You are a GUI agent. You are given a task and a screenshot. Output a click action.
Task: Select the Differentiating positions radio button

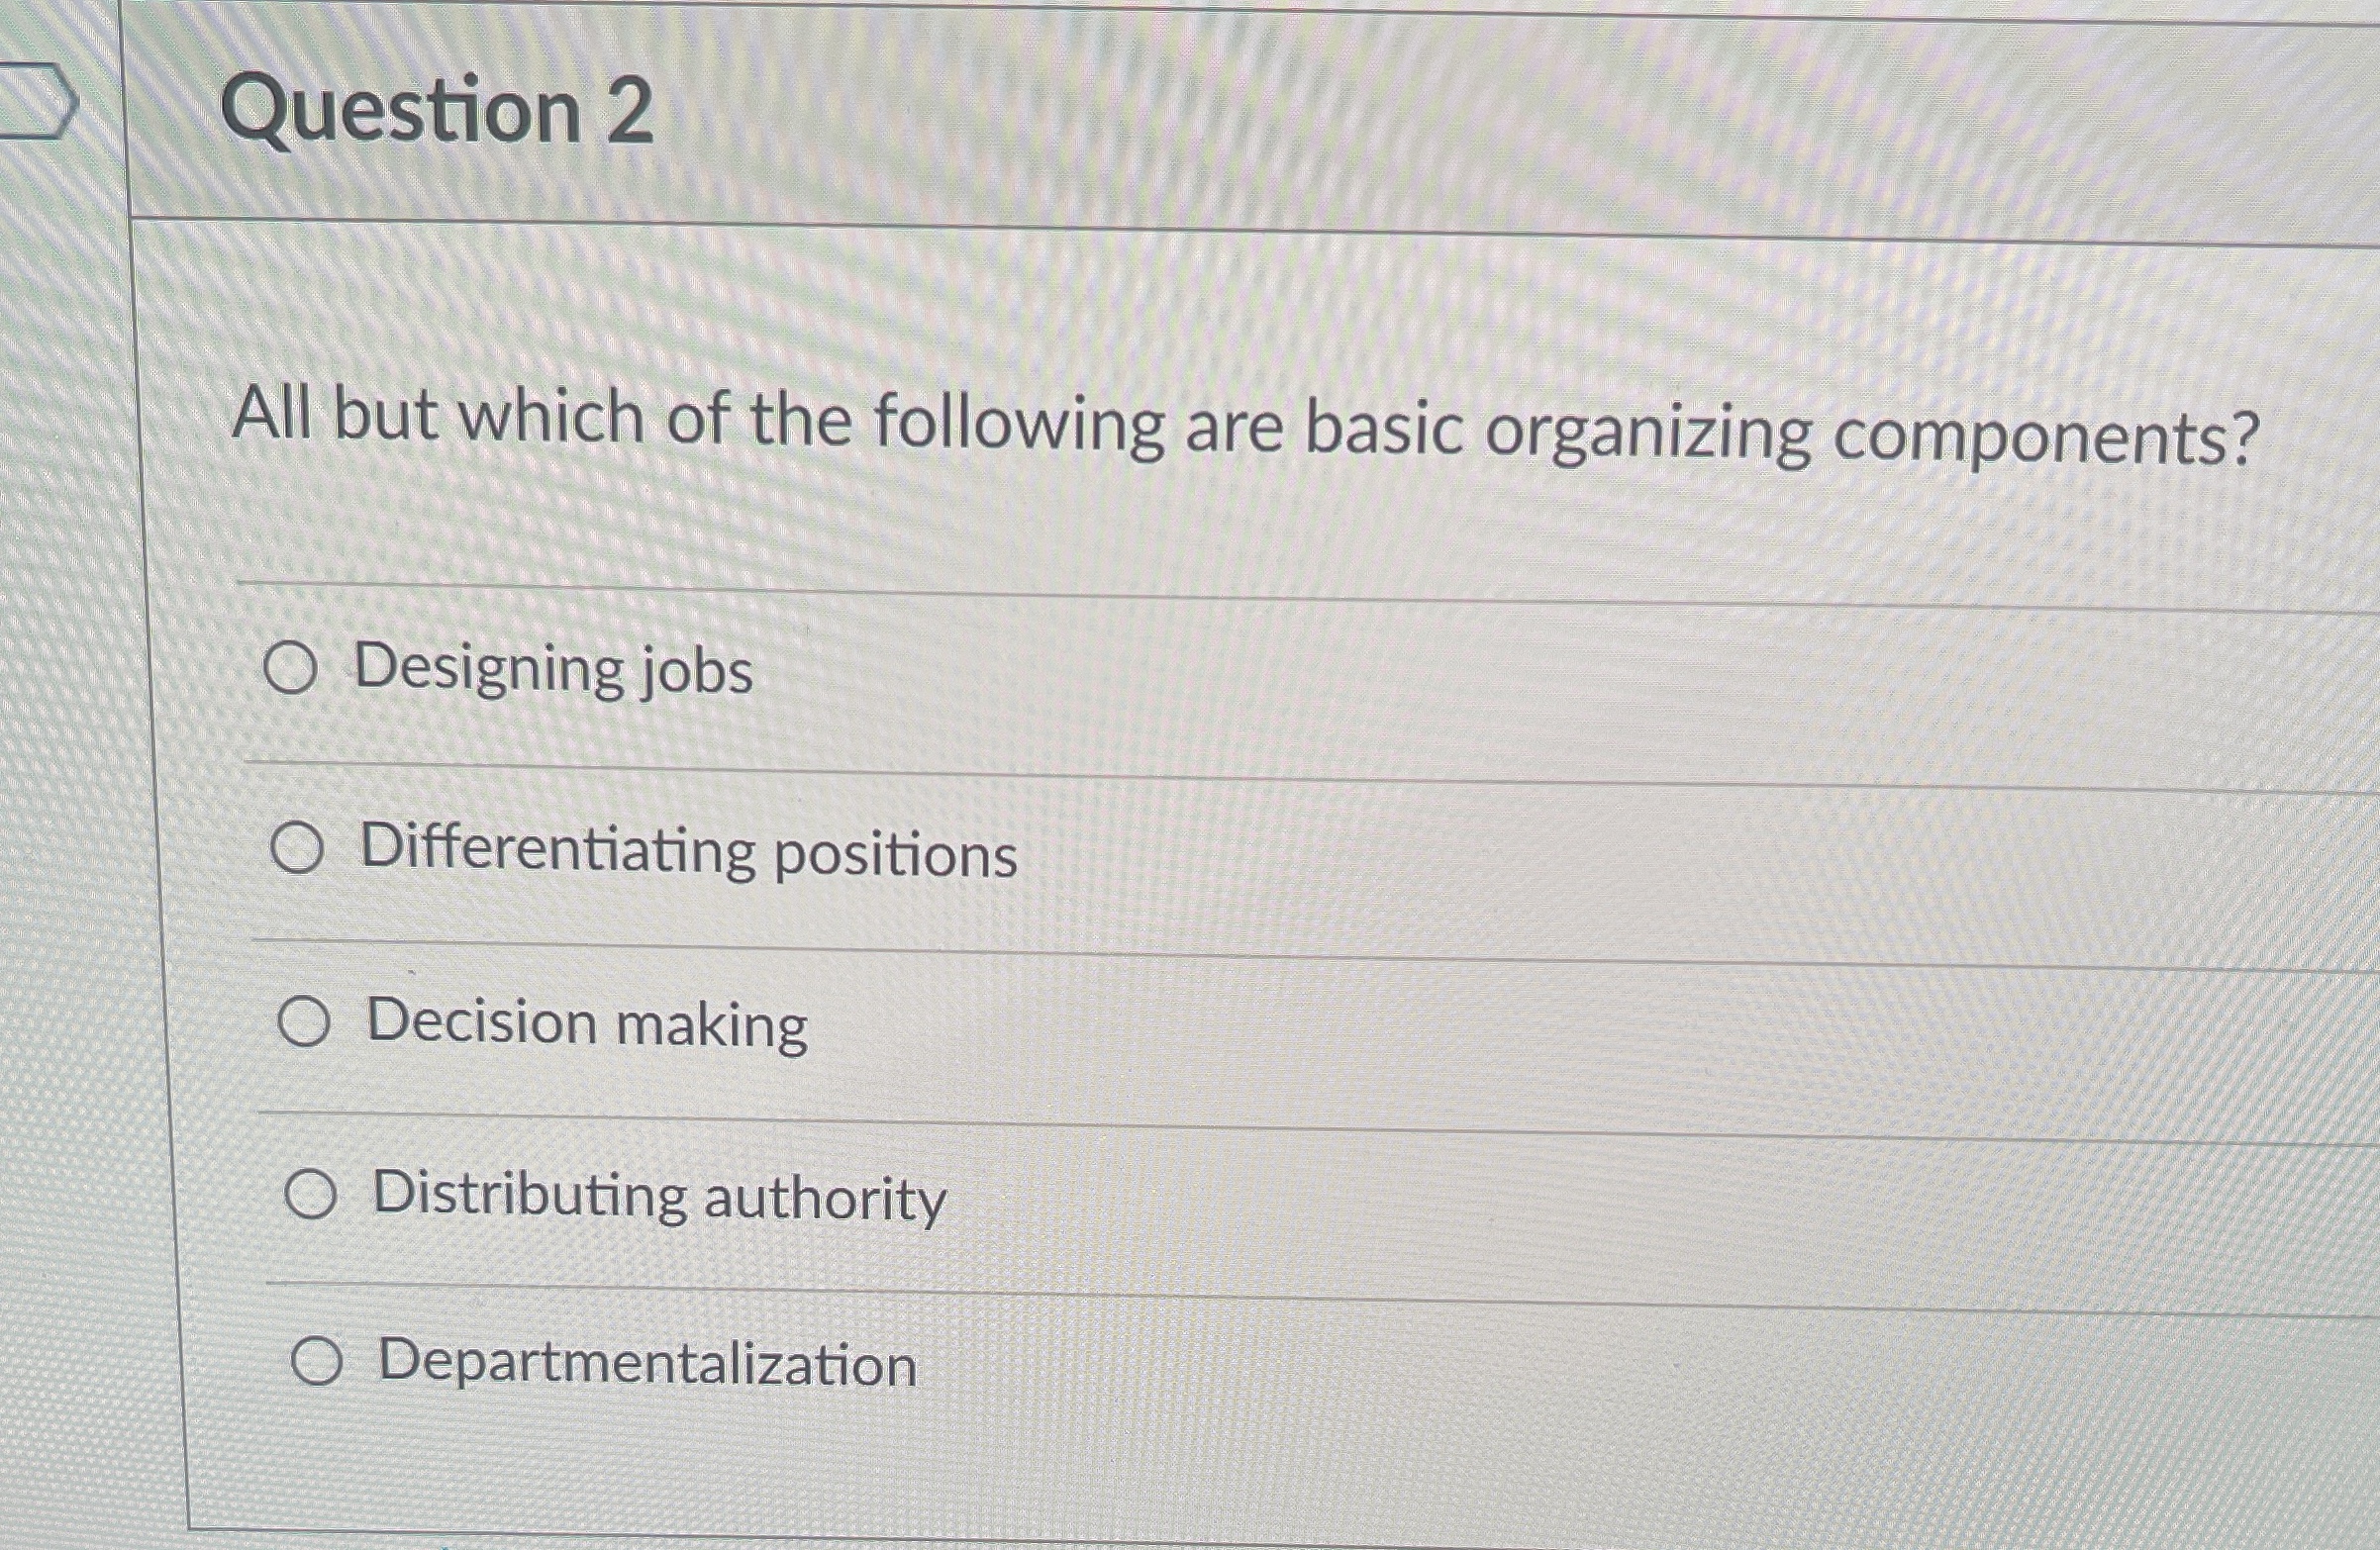pyautogui.click(x=297, y=849)
